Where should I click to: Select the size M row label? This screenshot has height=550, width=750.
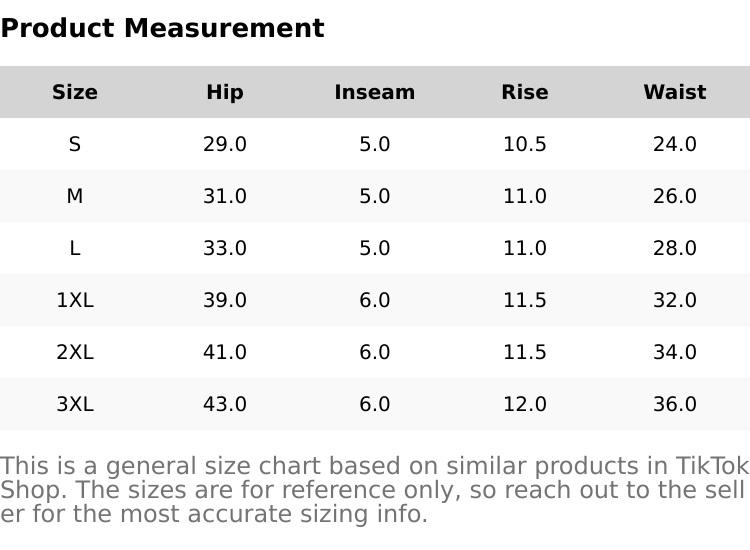75,196
